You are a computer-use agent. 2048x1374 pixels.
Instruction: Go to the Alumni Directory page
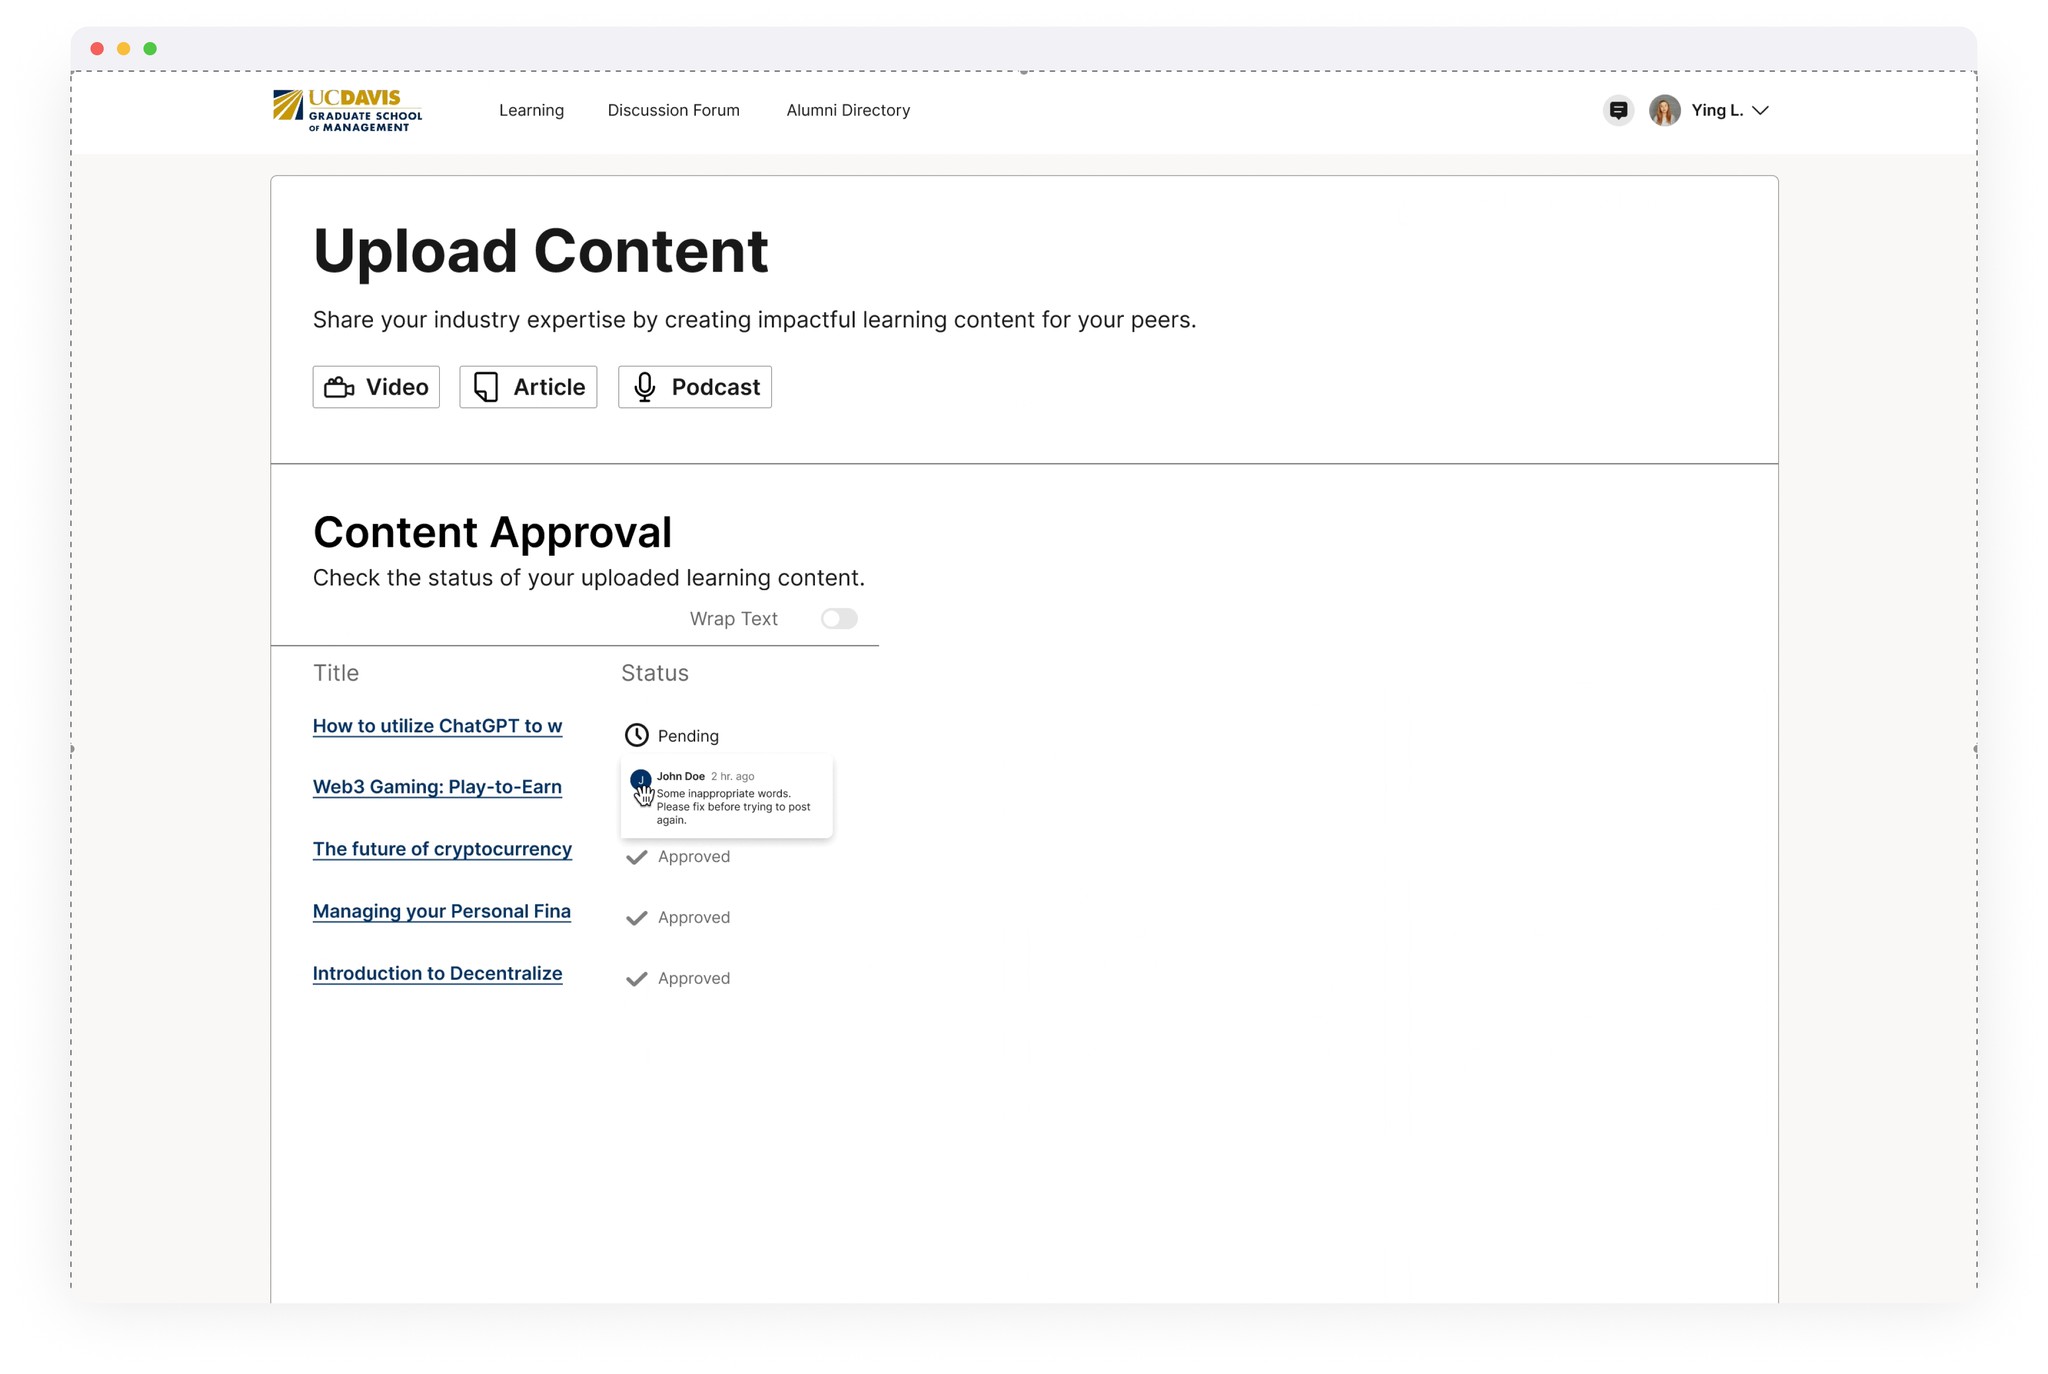coord(848,110)
